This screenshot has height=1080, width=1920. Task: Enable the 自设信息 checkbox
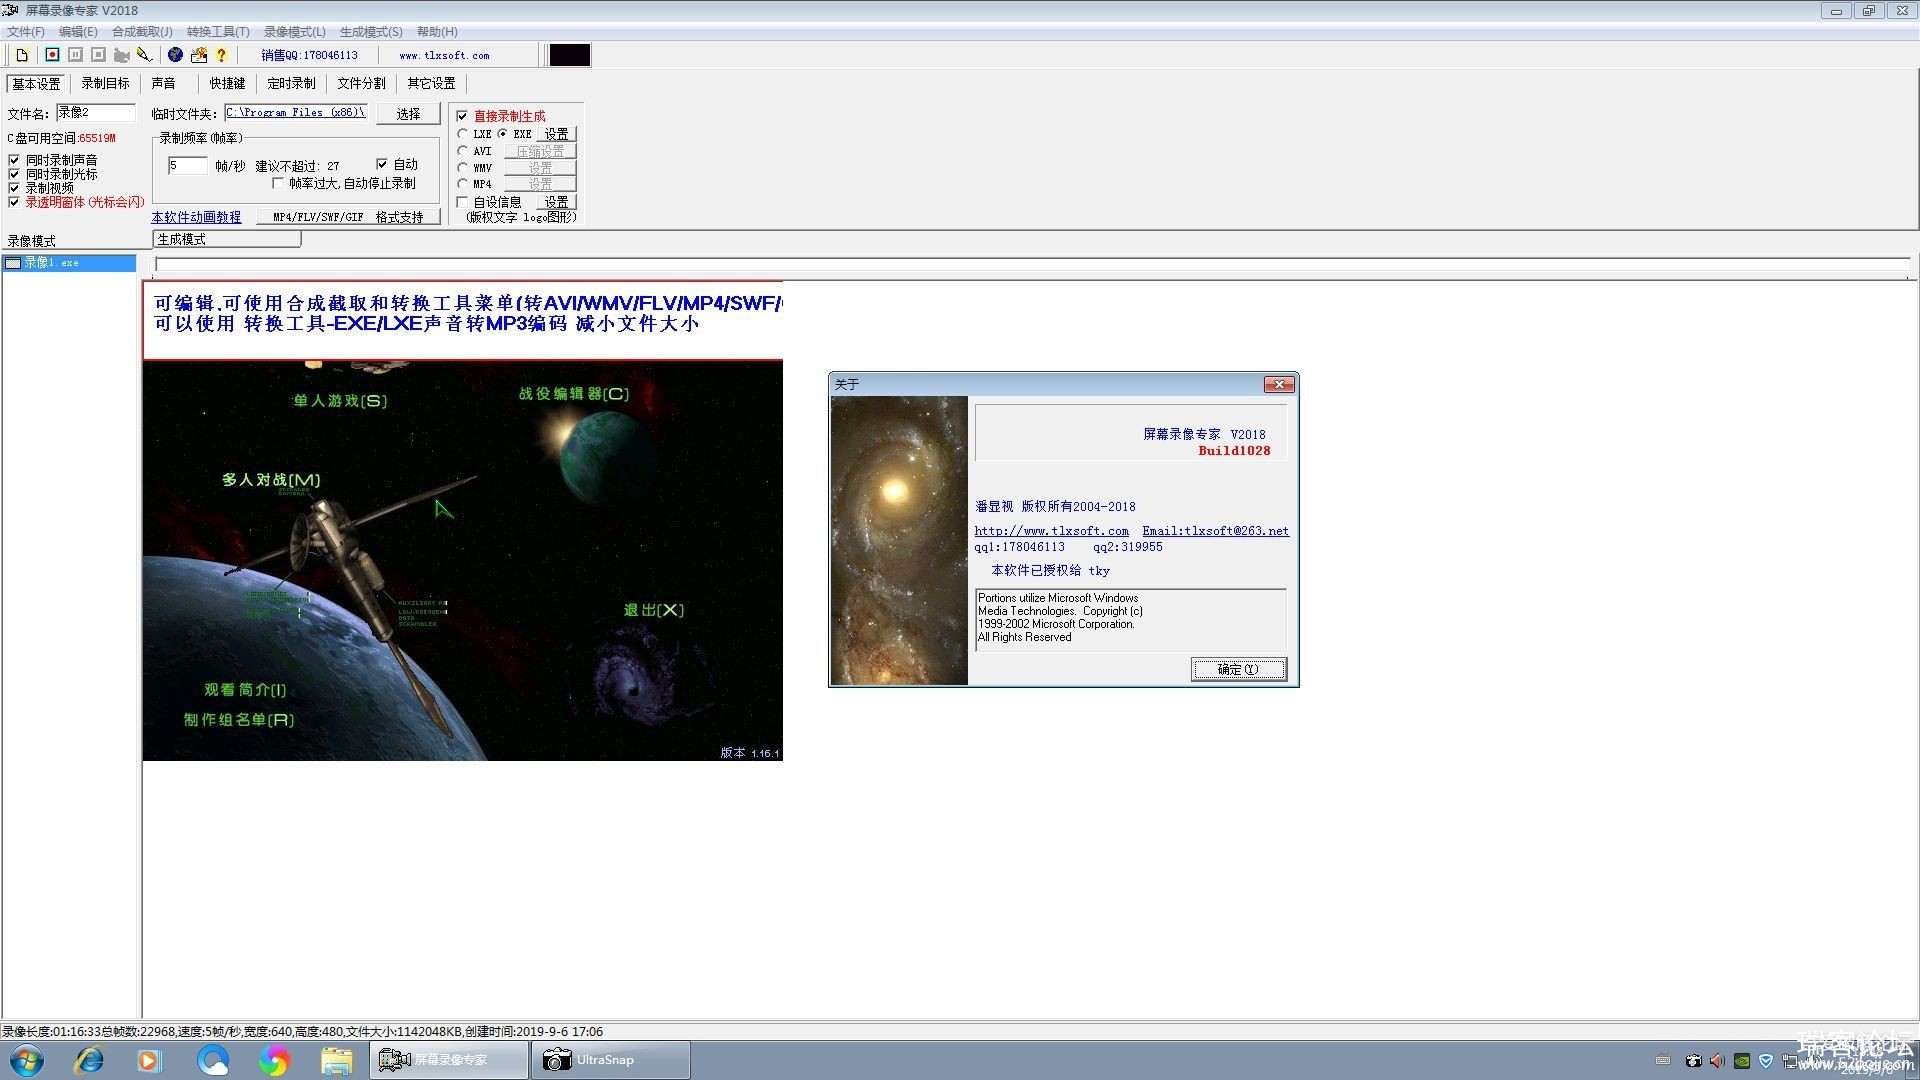point(462,202)
